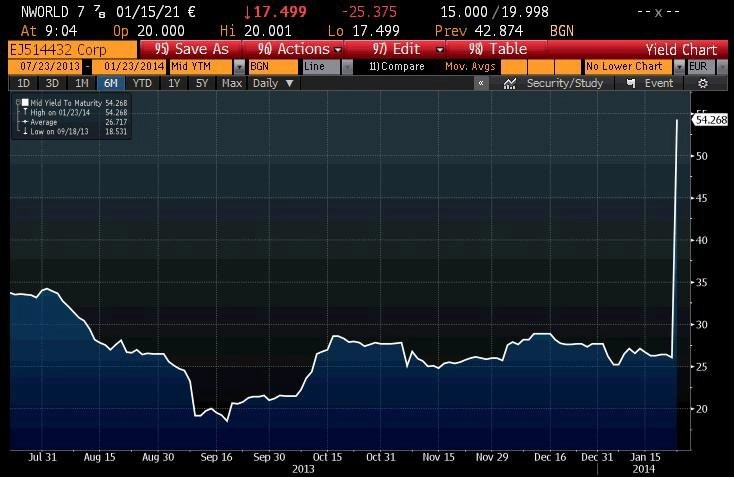
Task: Open the Mid YTM field dropdown arrow
Action: point(239,67)
